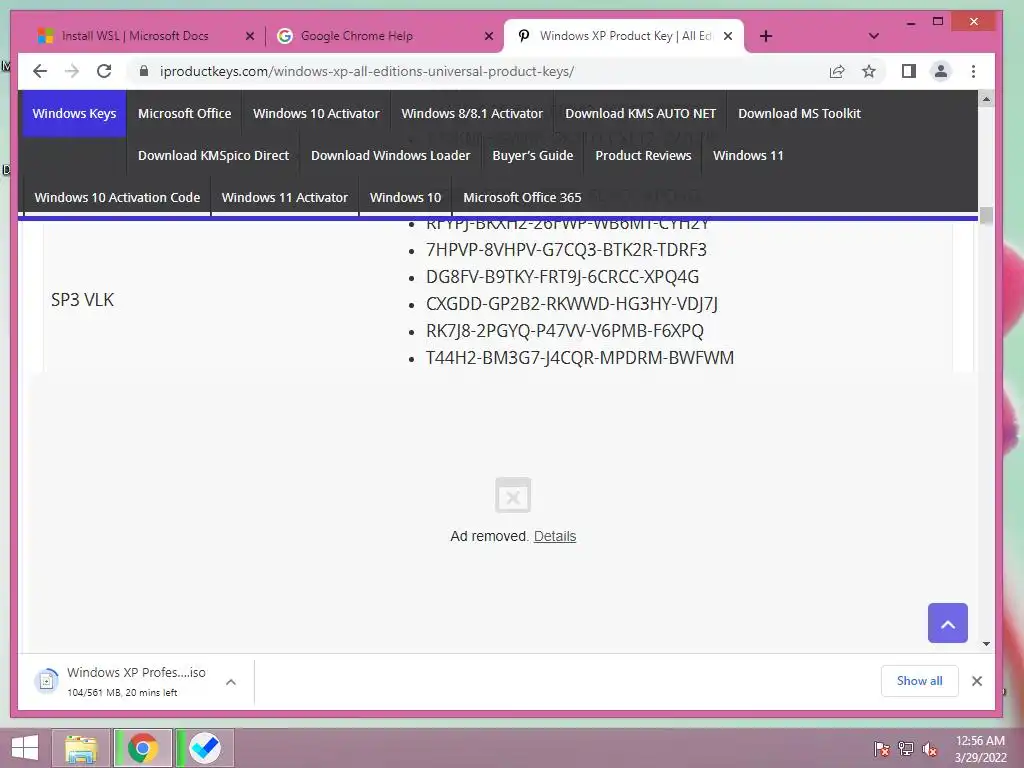This screenshot has height=768, width=1024.
Task: Click page scrollbar down arrow
Action: click(986, 644)
